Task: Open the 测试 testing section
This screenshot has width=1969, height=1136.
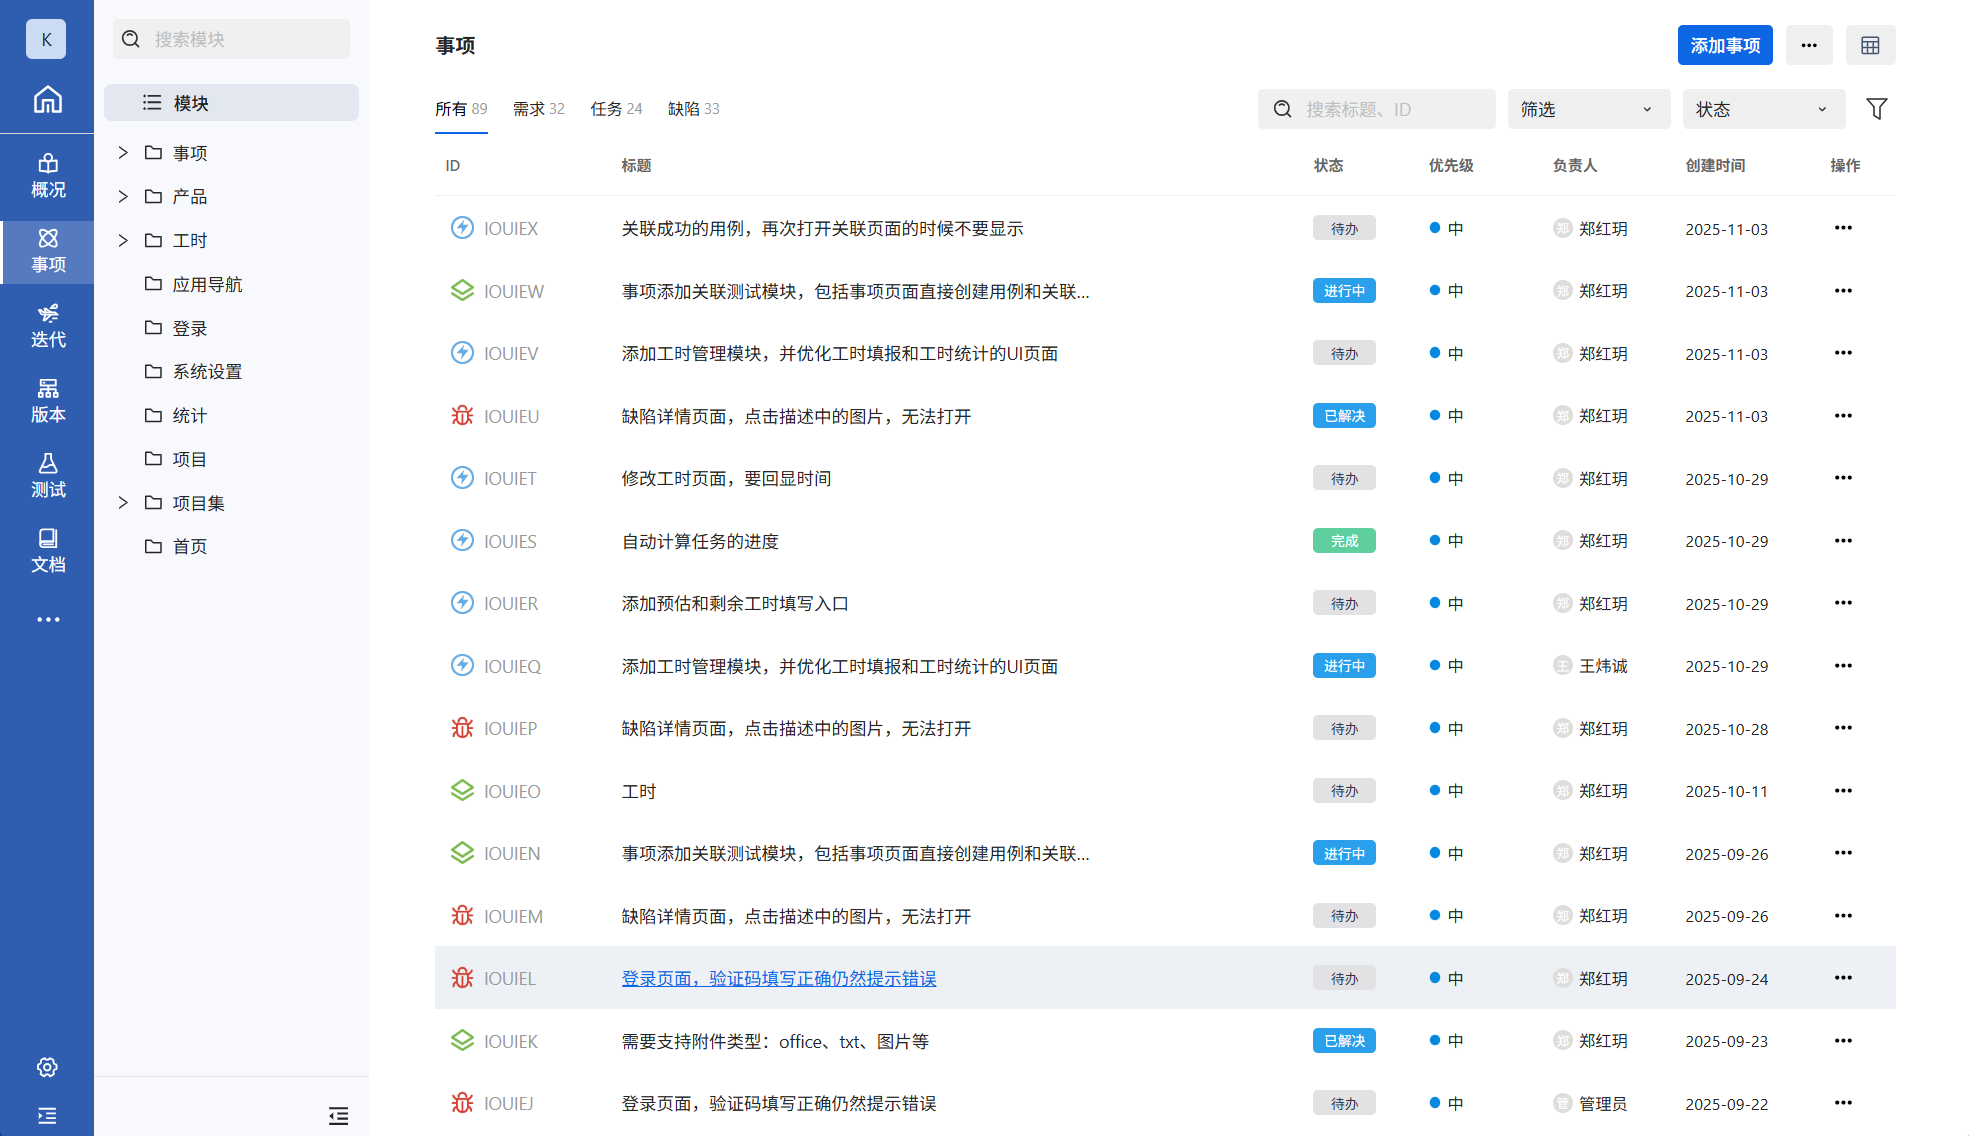Action: click(x=47, y=475)
